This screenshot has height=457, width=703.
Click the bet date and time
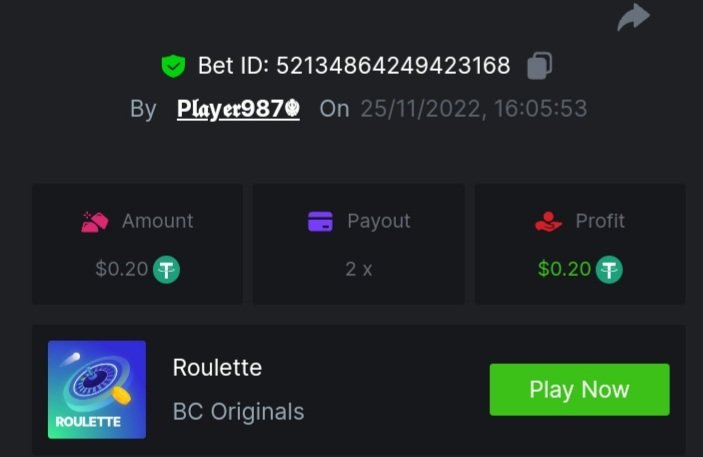click(x=473, y=109)
